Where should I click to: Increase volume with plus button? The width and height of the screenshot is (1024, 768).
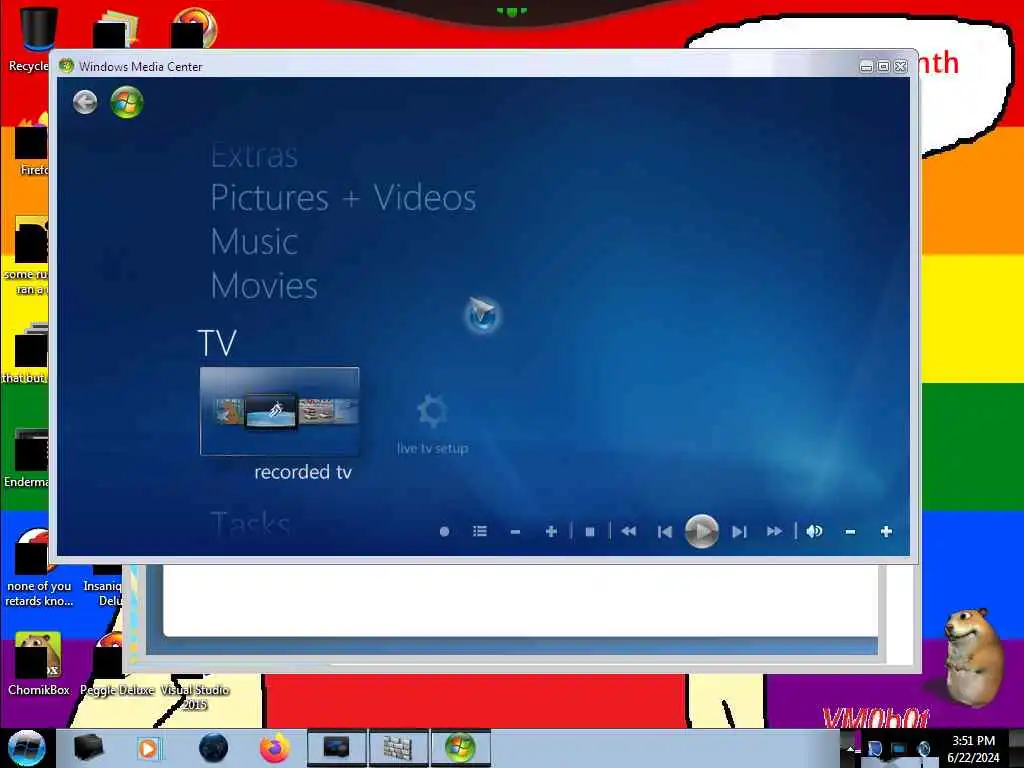[886, 532]
